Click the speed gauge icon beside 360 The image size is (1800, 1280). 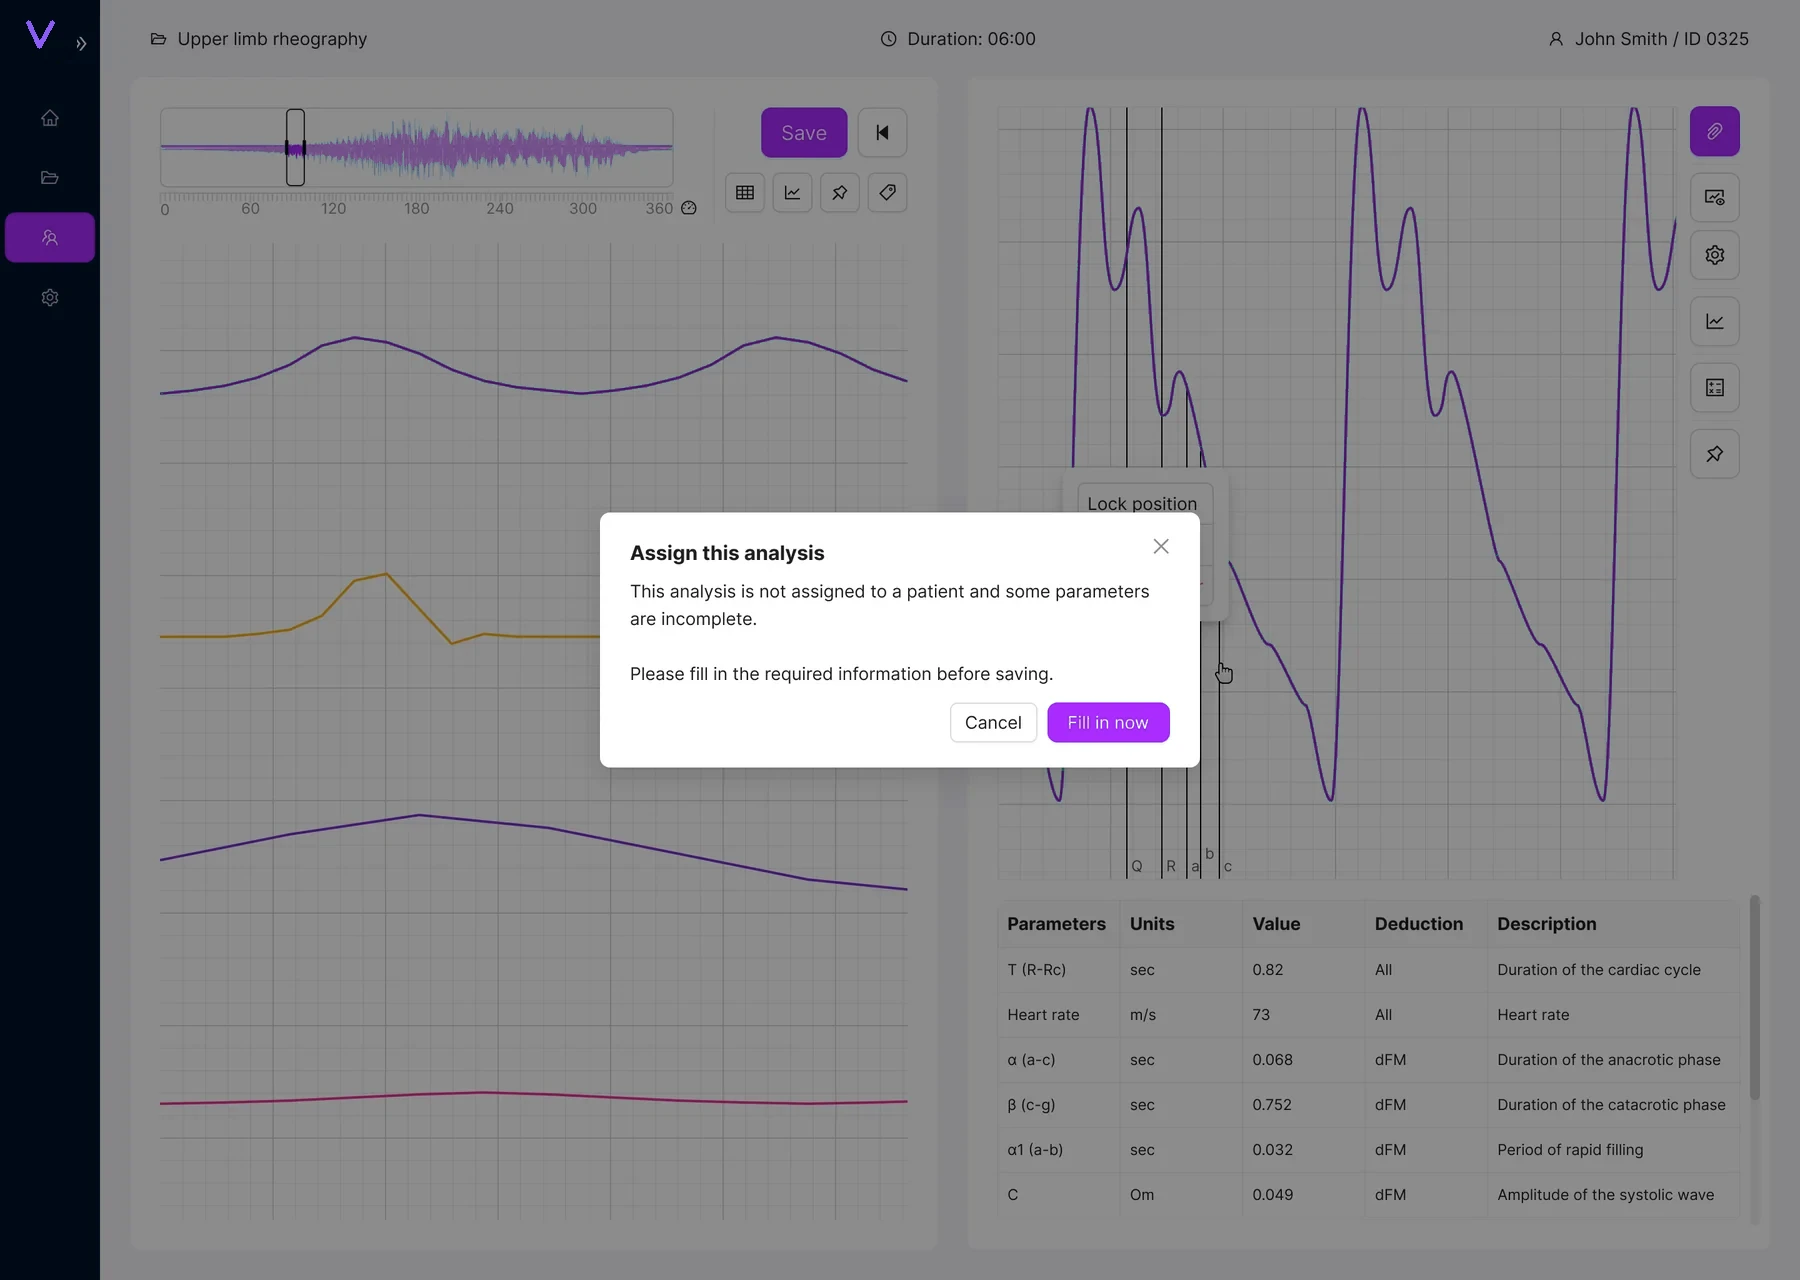click(x=689, y=208)
